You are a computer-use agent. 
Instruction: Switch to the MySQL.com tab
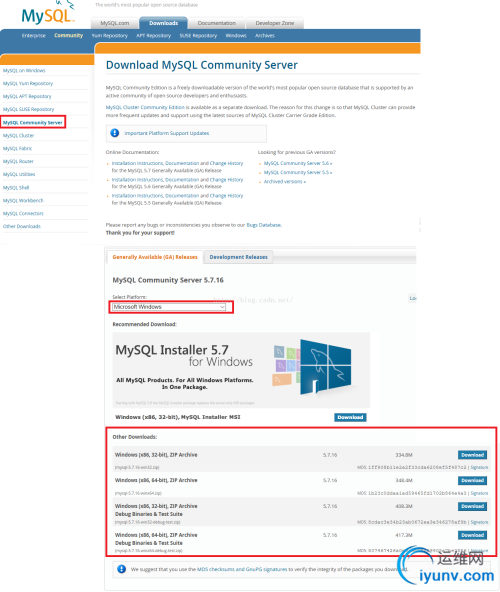click(114, 23)
